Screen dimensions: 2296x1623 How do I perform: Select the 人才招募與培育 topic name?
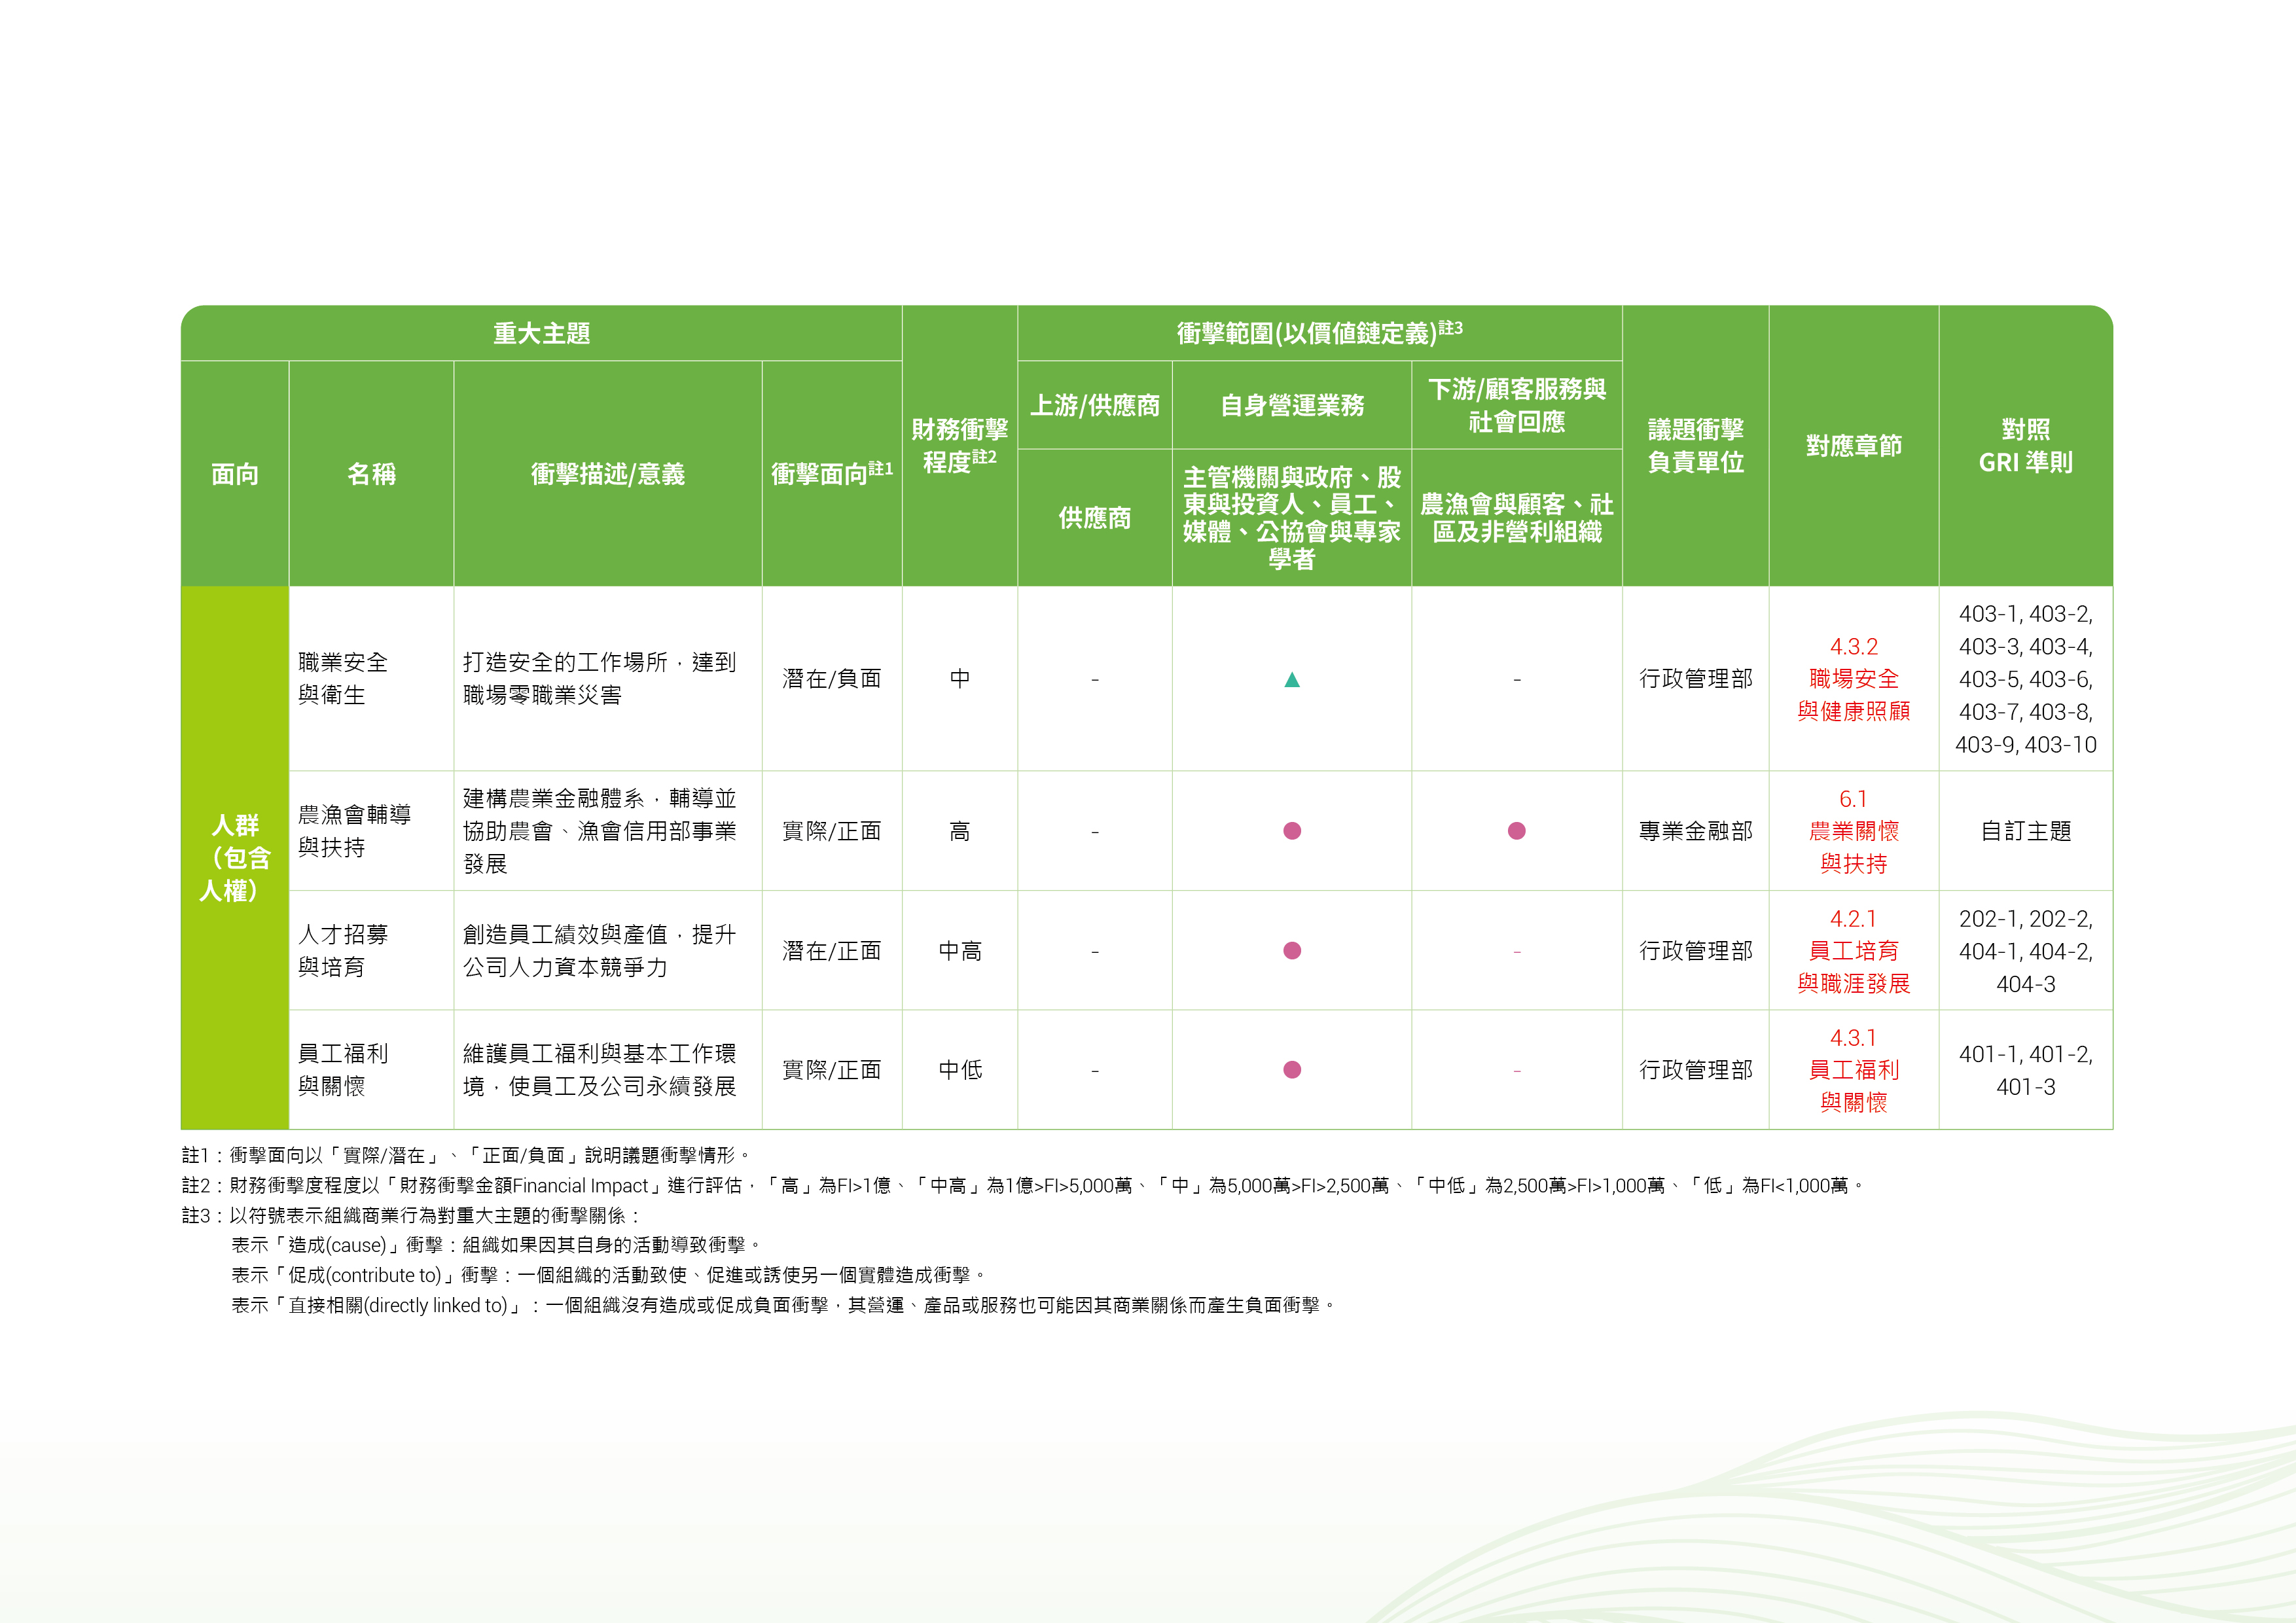coord(342,951)
